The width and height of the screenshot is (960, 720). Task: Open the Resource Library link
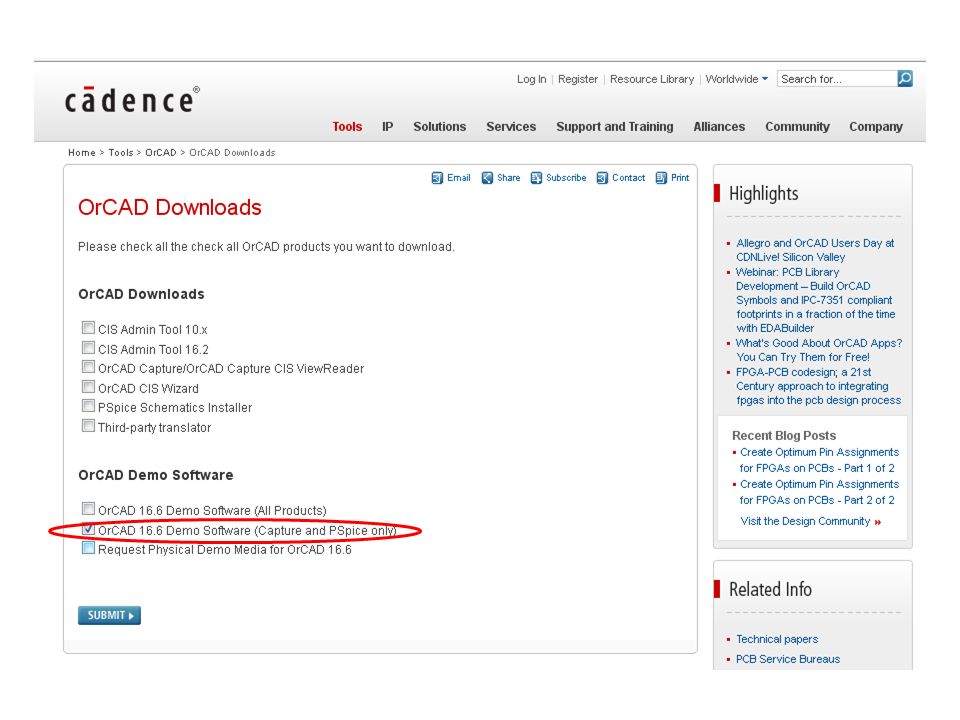coord(652,79)
